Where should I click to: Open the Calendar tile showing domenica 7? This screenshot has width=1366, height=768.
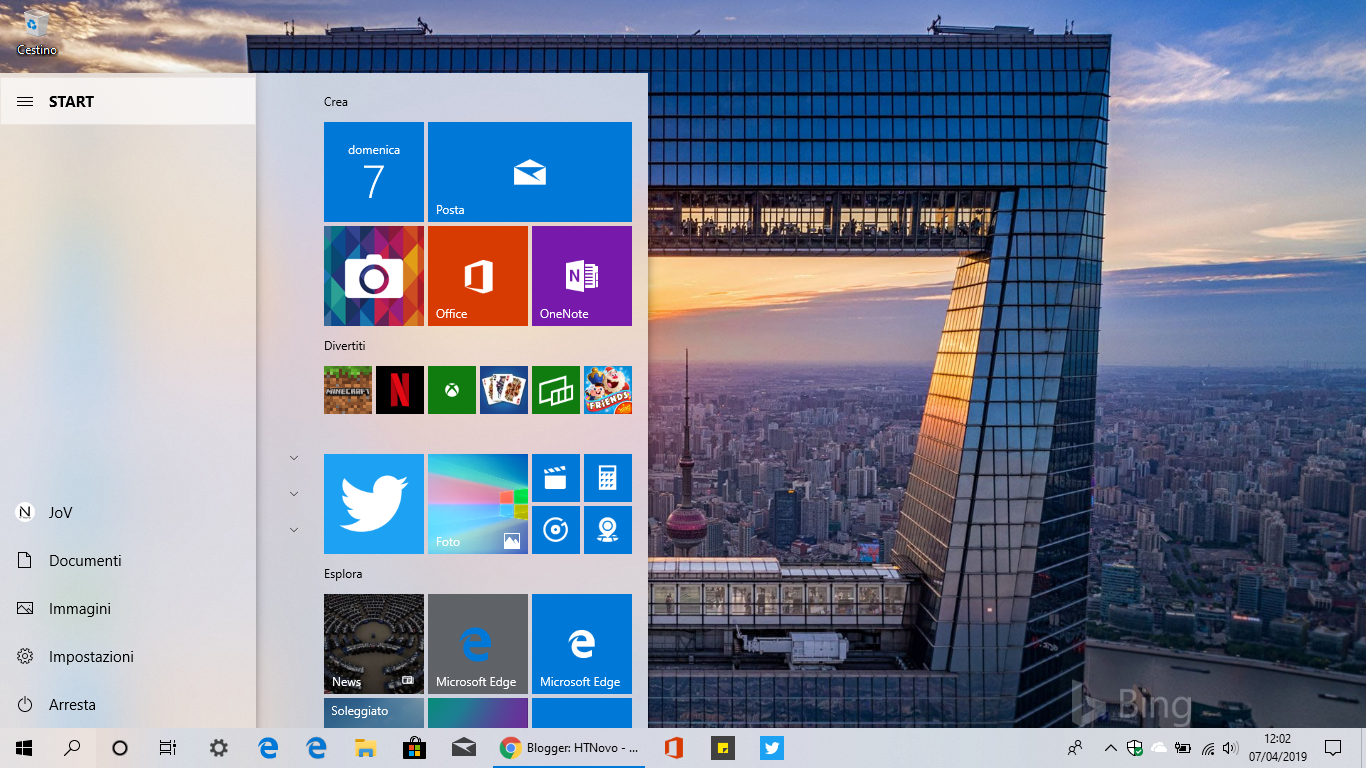pos(374,172)
